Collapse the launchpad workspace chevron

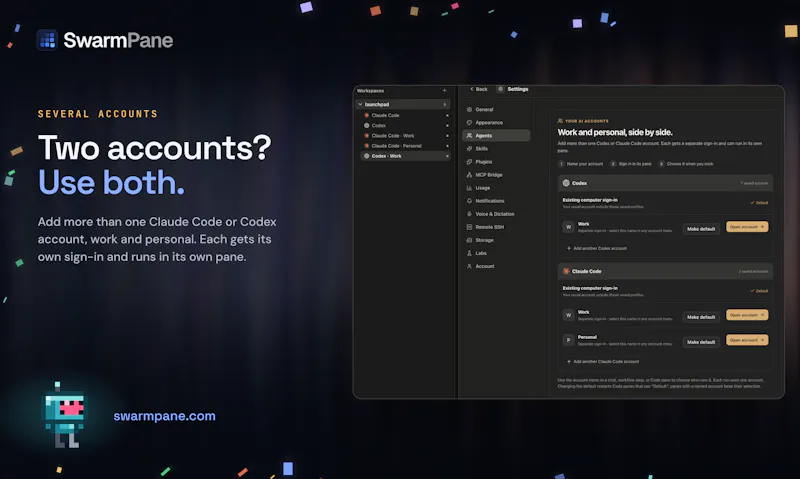pyautogui.click(x=360, y=104)
